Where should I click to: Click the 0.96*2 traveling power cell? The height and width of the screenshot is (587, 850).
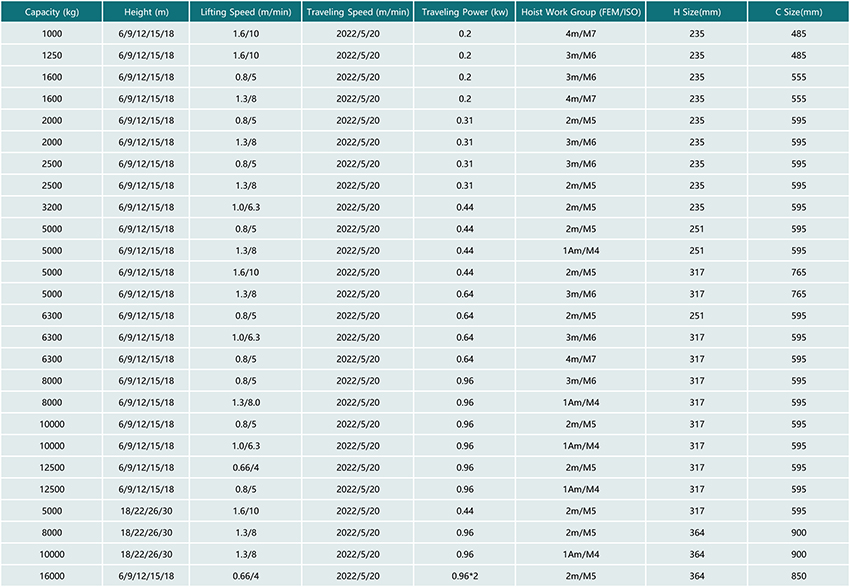465,576
